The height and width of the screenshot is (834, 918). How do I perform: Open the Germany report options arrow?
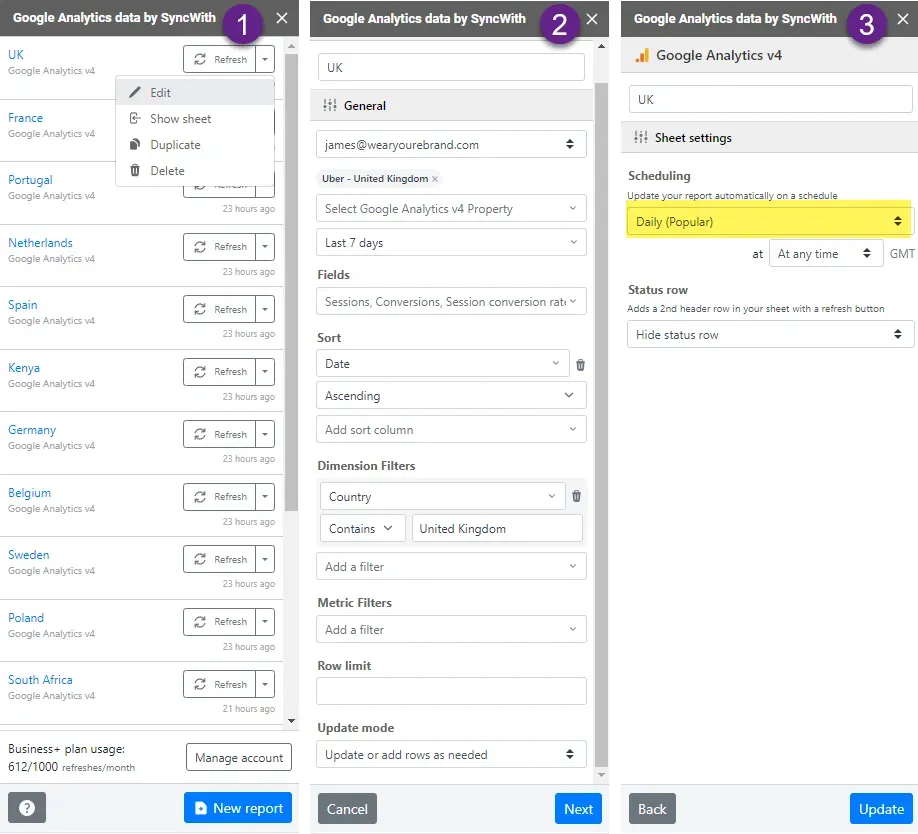click(265, 434)
